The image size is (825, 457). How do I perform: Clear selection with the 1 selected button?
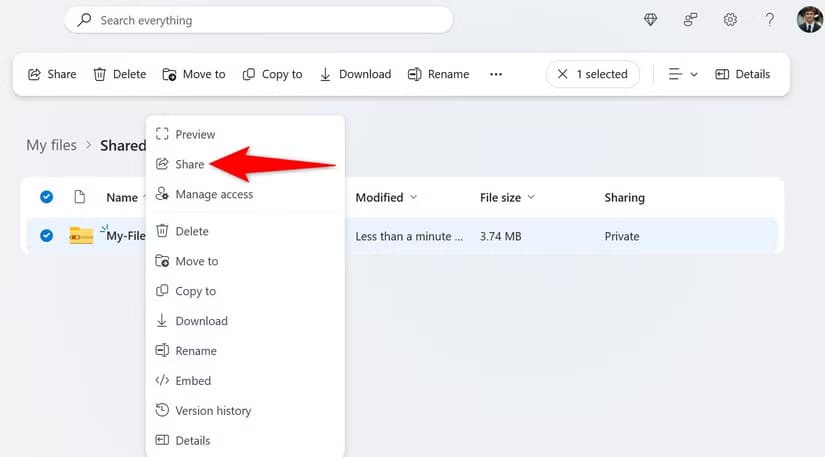click(x=592, y=74)
